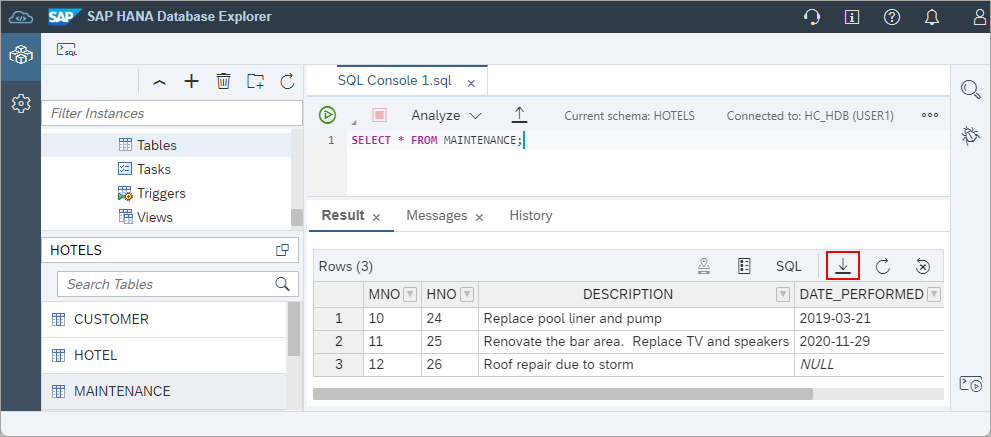Collapse all instances with chevron icon
Viewport: 991px width, 437px height.
[x=160, y=82]
